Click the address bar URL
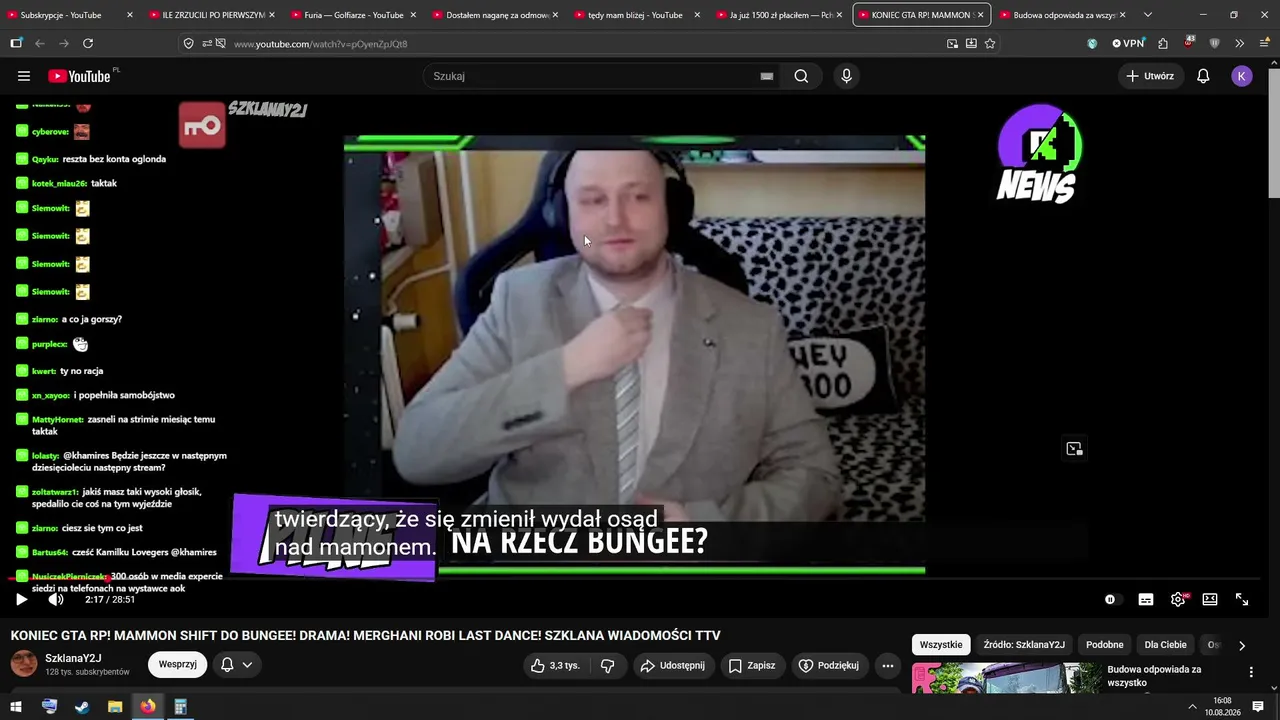Screen dimensions: 1280x720 (320, 44)
